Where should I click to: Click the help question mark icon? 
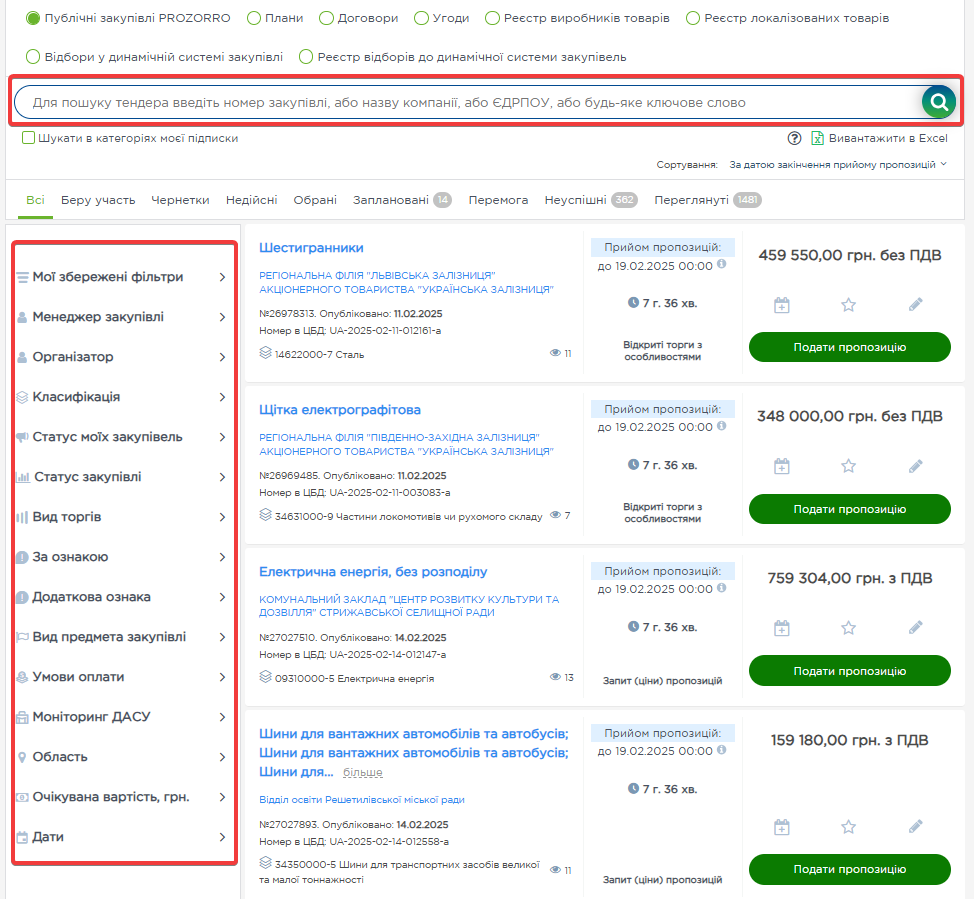coord(795,139)
